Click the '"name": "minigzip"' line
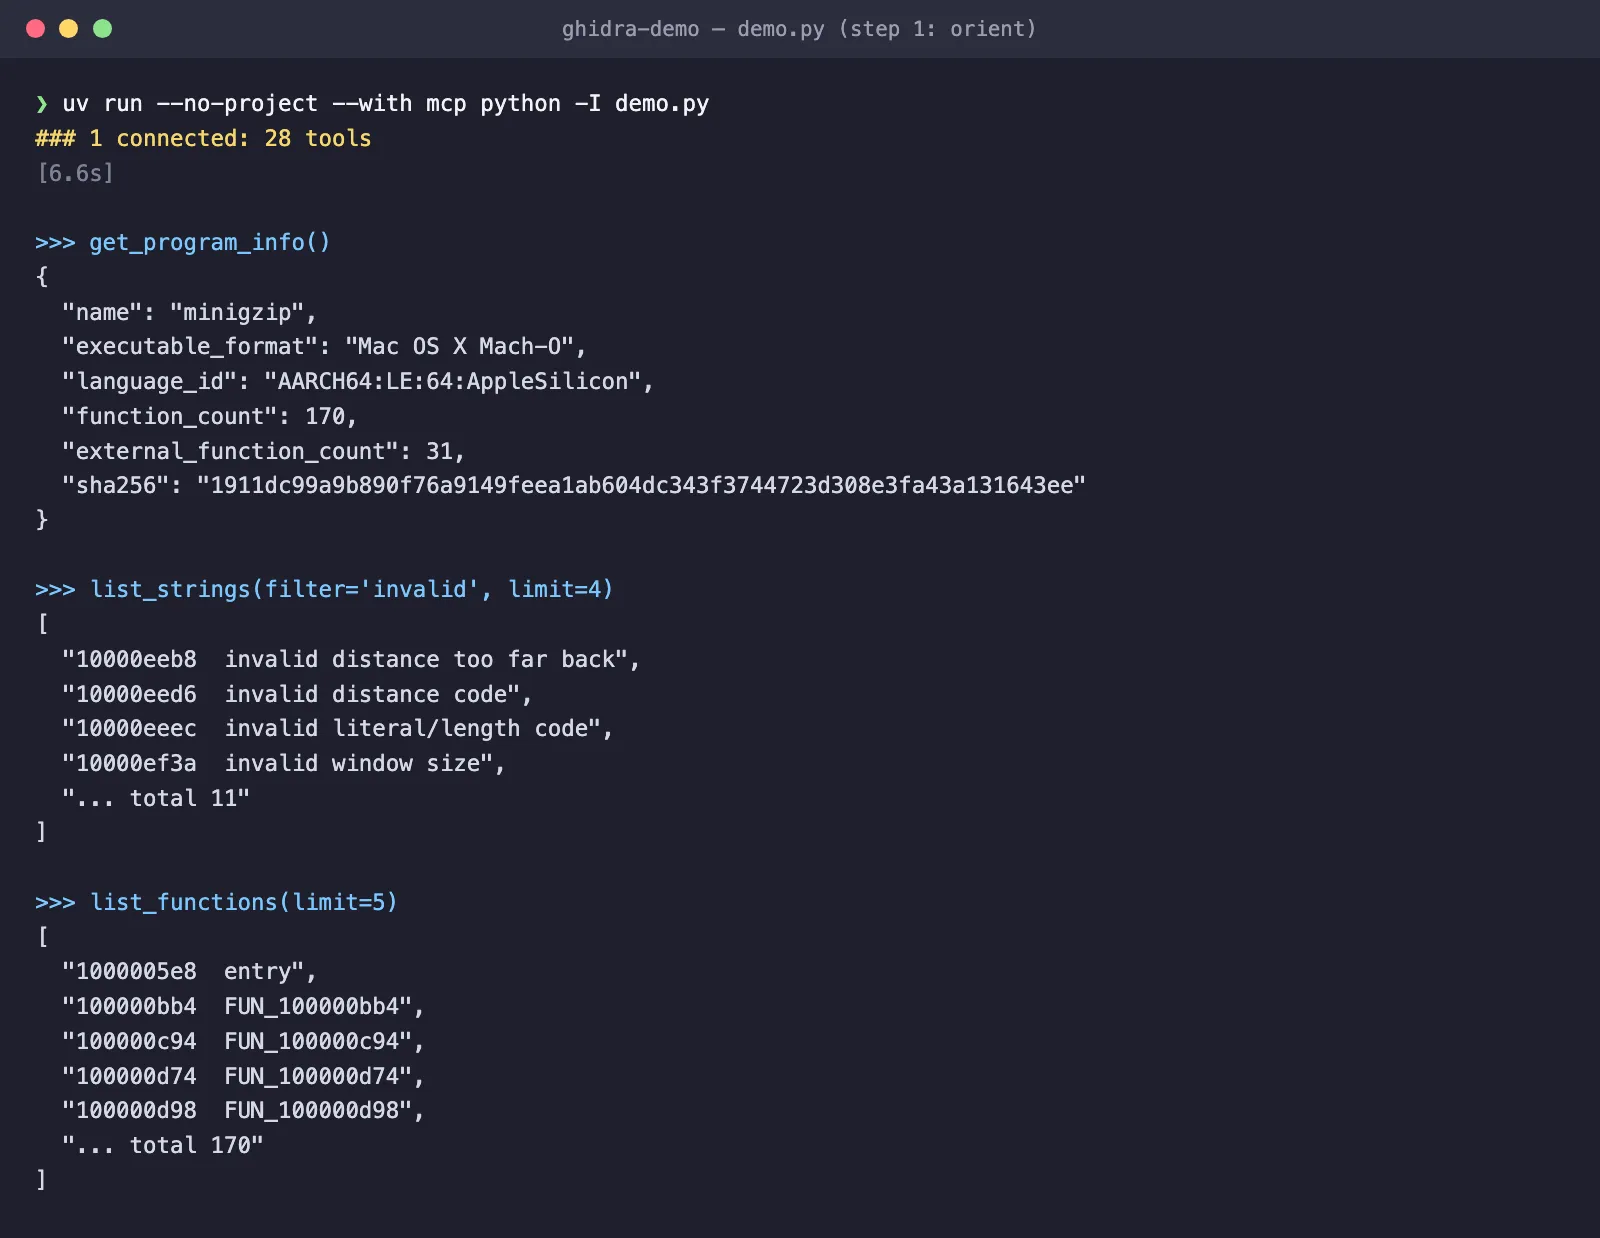The width and height of the screenshot is (1600, 1238). (x=189, y=312)
